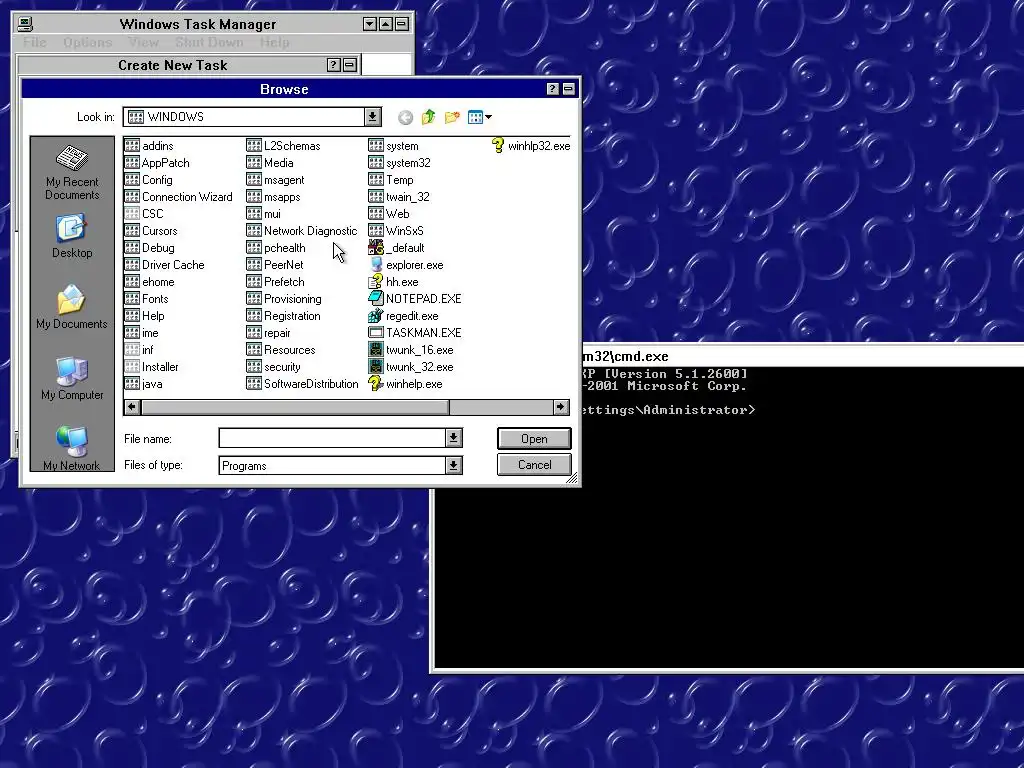
Task: Click the left arrow of horizontal scrollbar
Action: [132, 407]
